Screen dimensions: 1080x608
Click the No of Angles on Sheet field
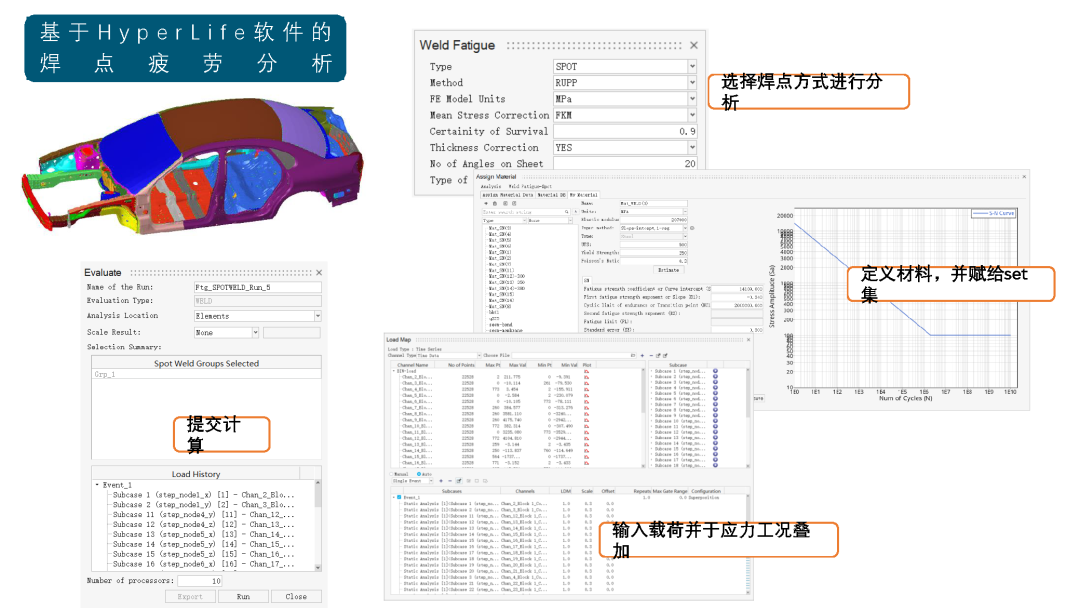pyautogui.click(x=625, y=163)
